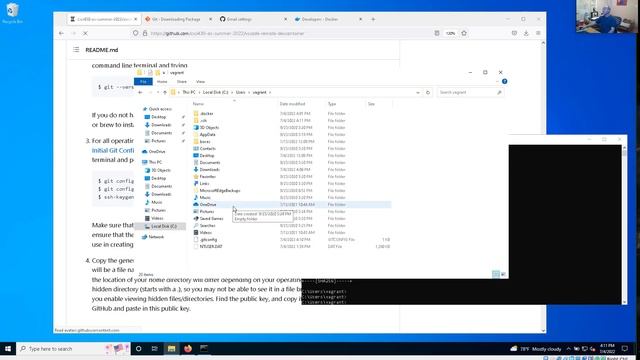Image resolution: width=640 pixels, height=360 pixels.
Task: Open terminal app from the taskbar
Action: (204, 349)
